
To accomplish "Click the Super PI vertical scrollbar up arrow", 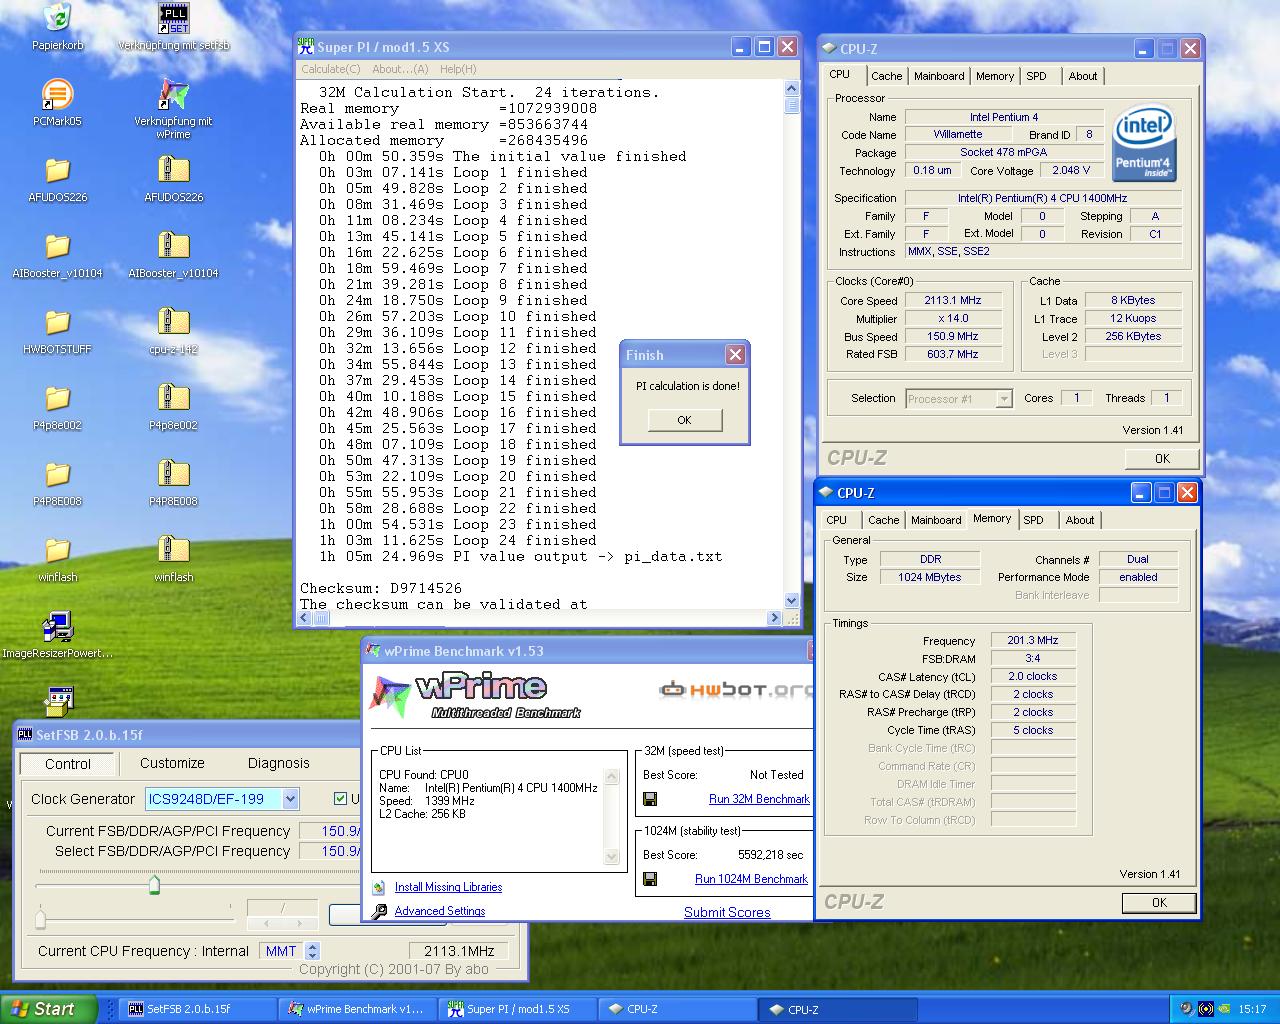I will [x=792, y=89].
